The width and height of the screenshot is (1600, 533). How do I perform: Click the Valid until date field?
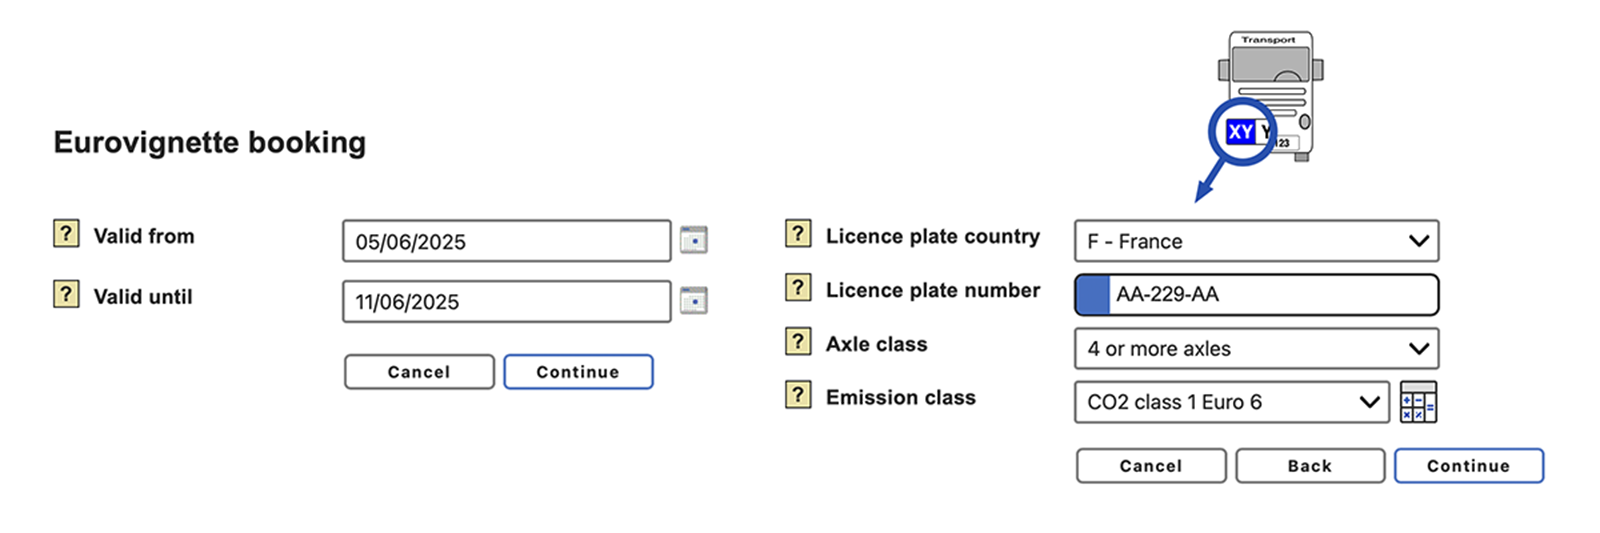506,301
